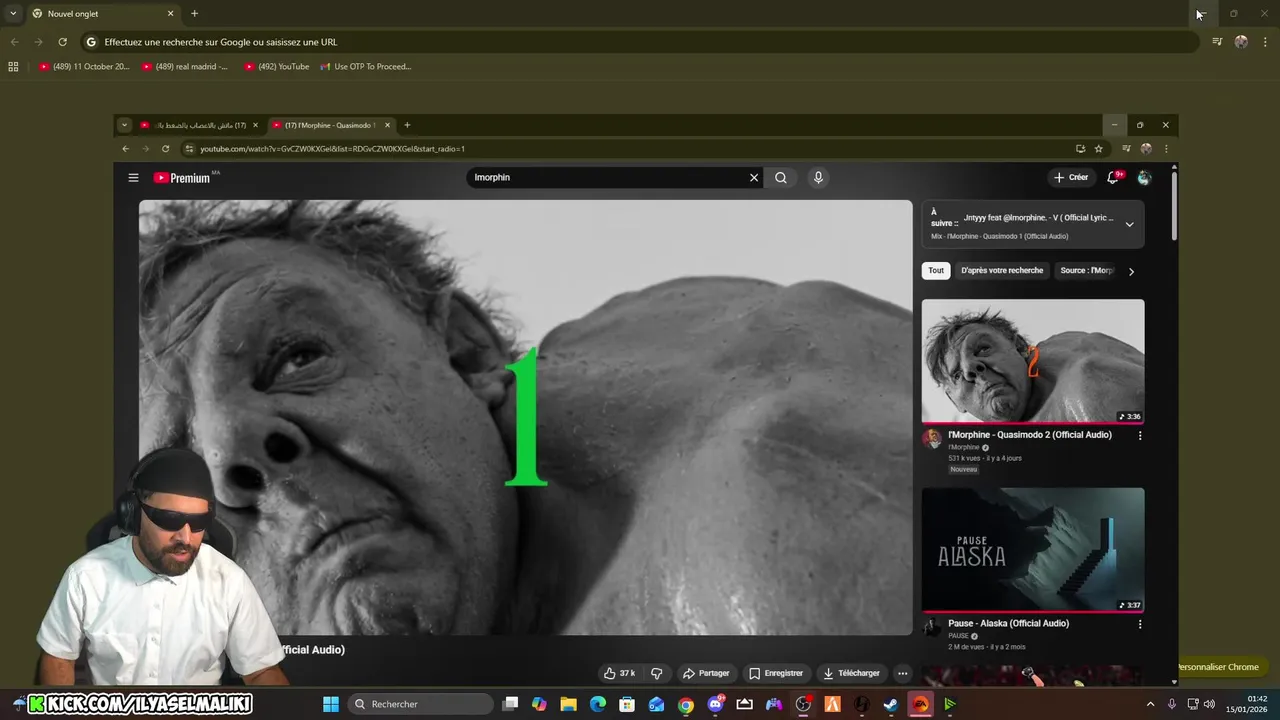Close the l'Morphine - Quasimodo tab
Screen dimensions: 1280x720
point(387,125)
